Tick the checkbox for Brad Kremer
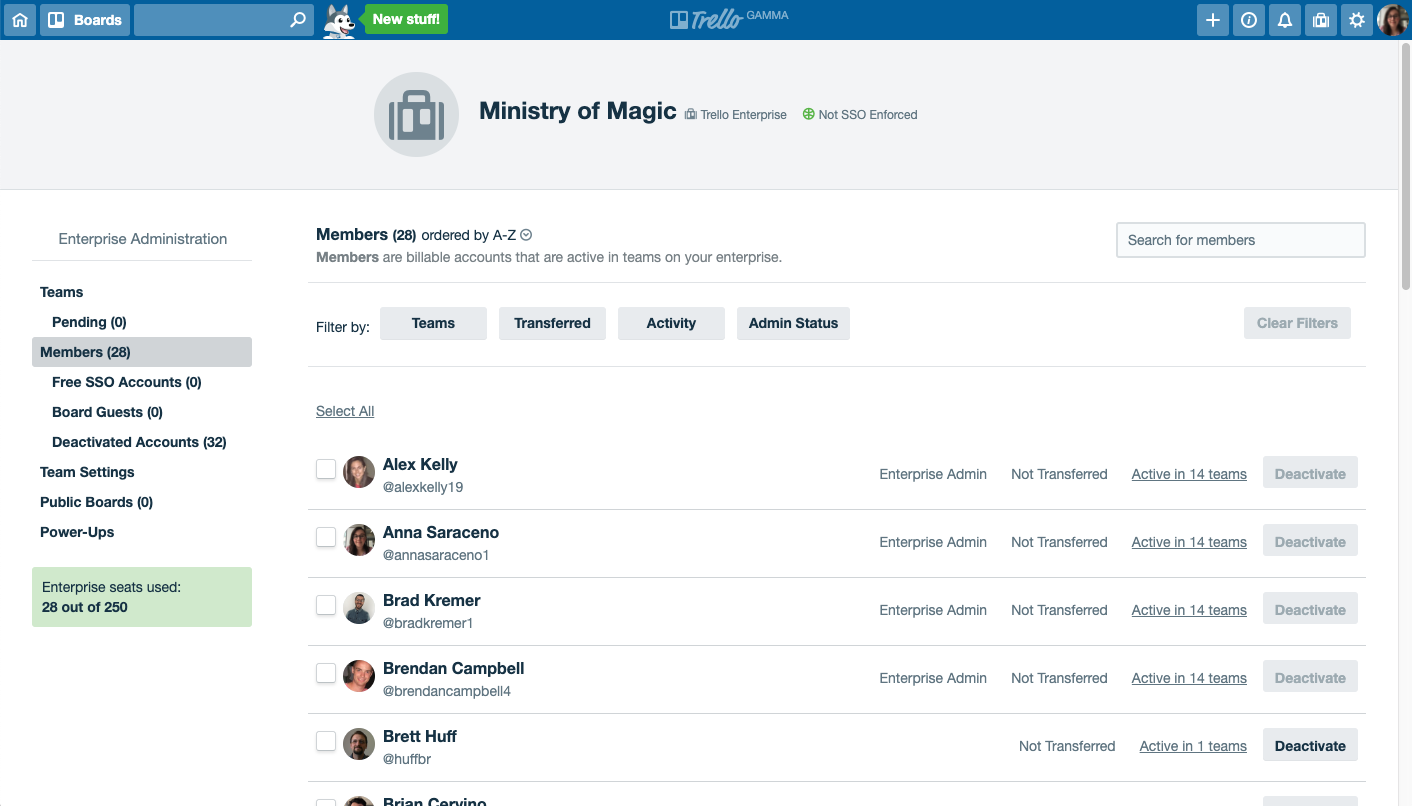Screen dimensions: 1412x806 [326, 605]
